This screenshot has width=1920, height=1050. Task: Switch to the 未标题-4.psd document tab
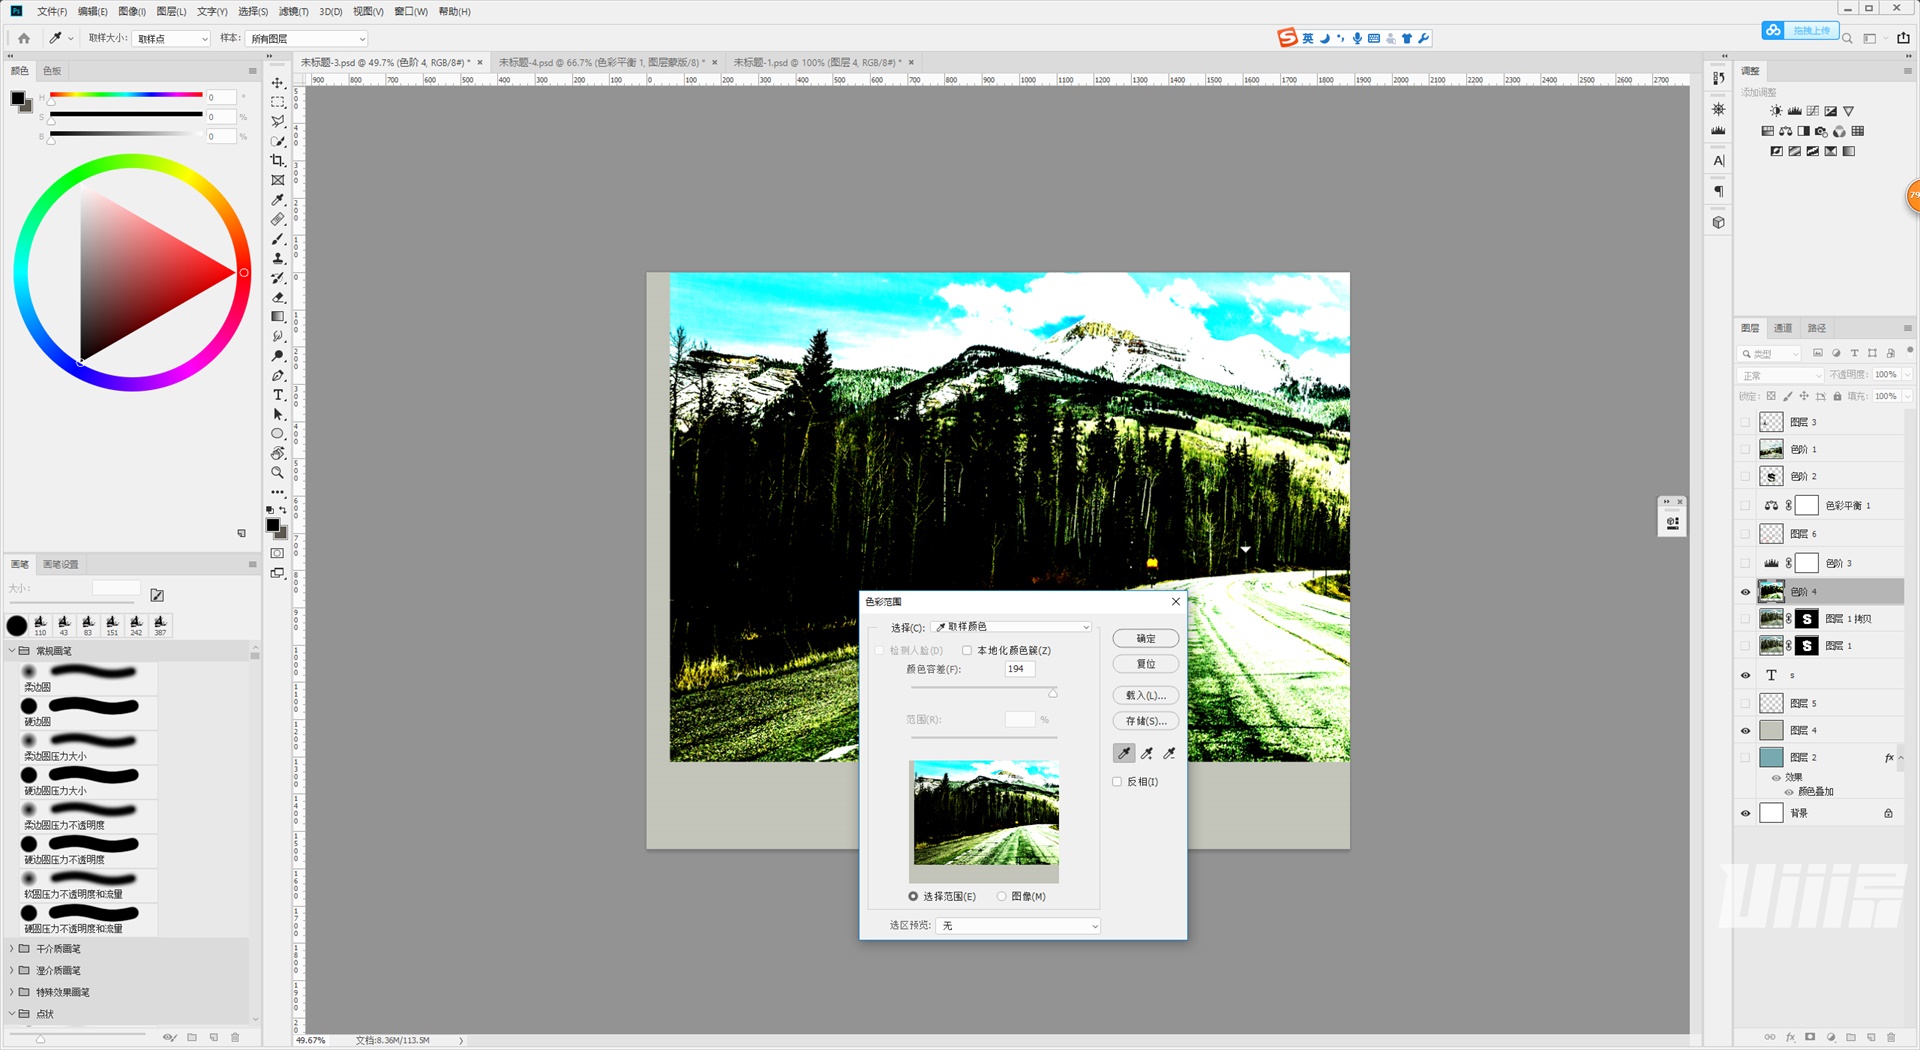point(600,62)
